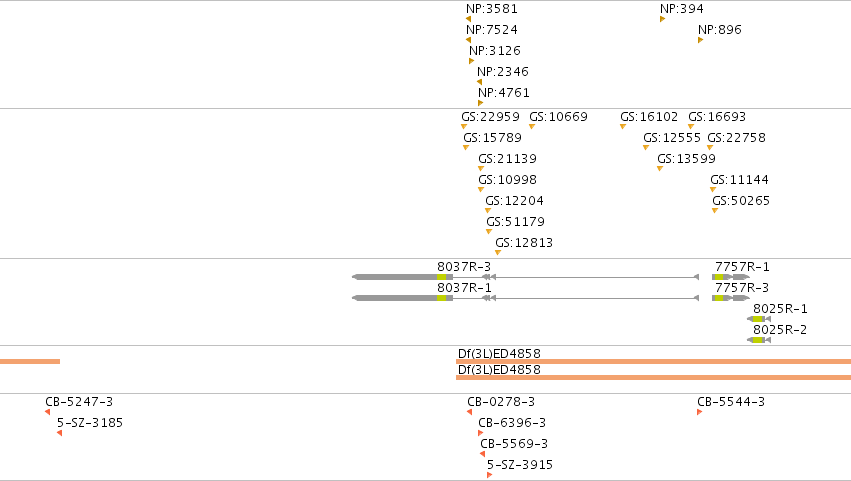Select the GS:22959 insertion label
This screenshot has height=481, width=851.
(x=490, y=117)
